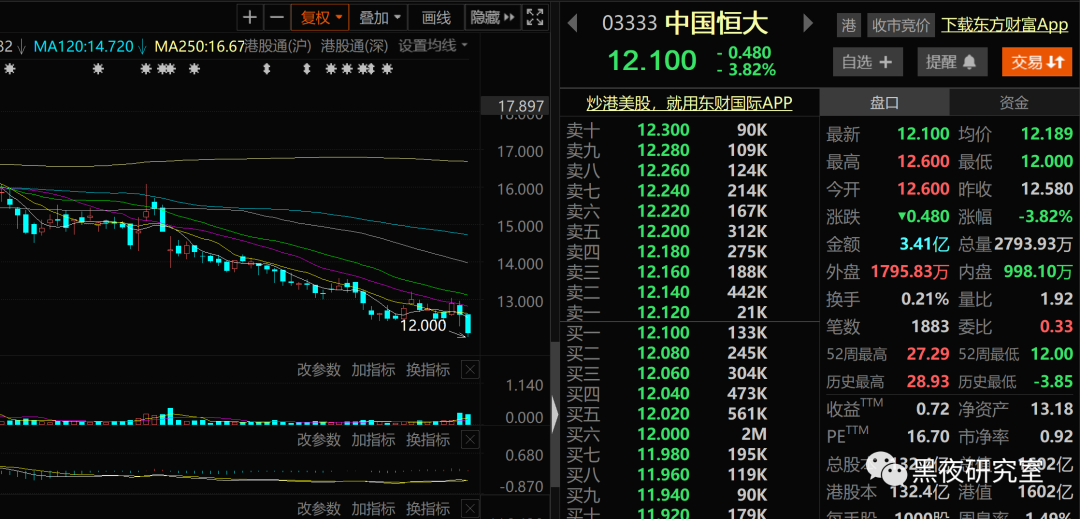Close the bottom indicator panel

coord(470,510)
